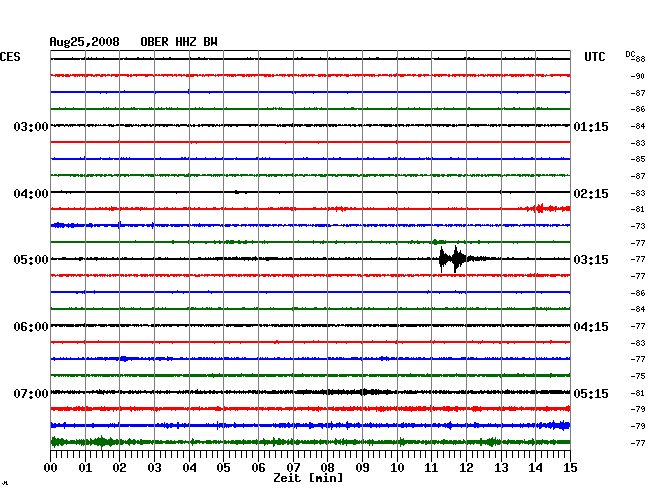Click the 02:15 UTC time label

591,194
